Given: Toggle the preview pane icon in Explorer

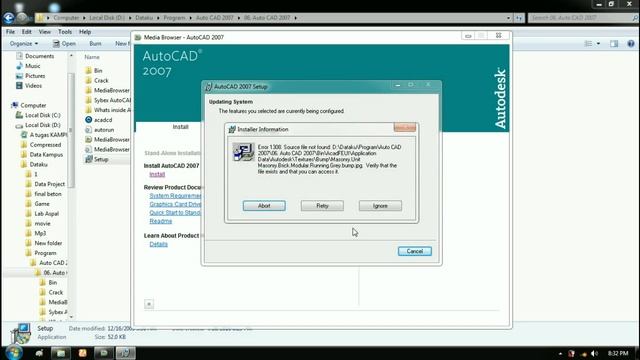Looking at the screenshot, I should coord(614,44).
